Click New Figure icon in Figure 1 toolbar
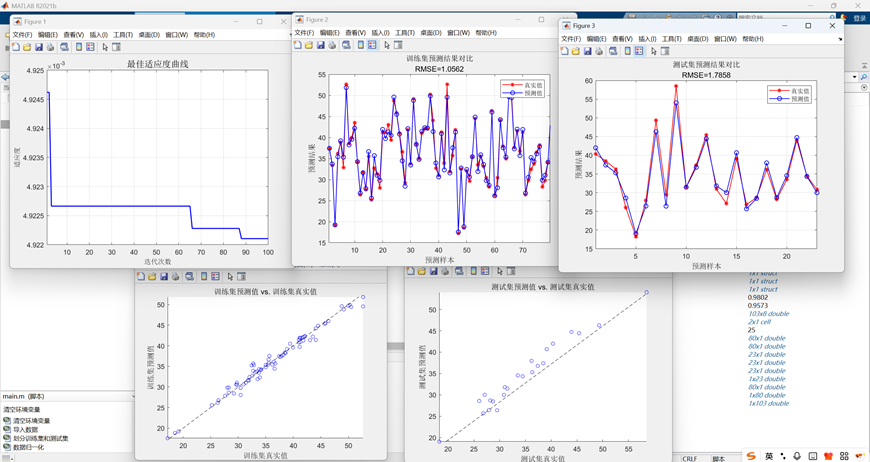This screenshot has width=870, height=462. point(16,47)
